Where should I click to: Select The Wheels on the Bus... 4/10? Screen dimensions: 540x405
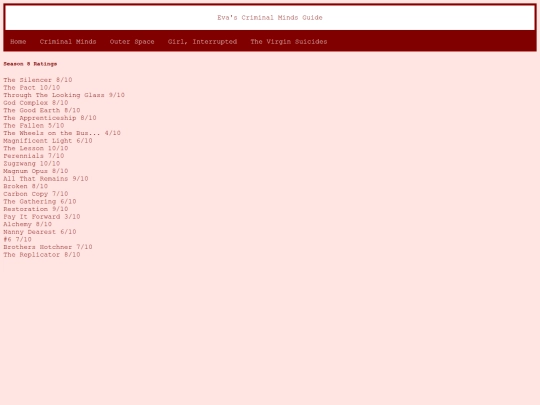tap(62, 133)
